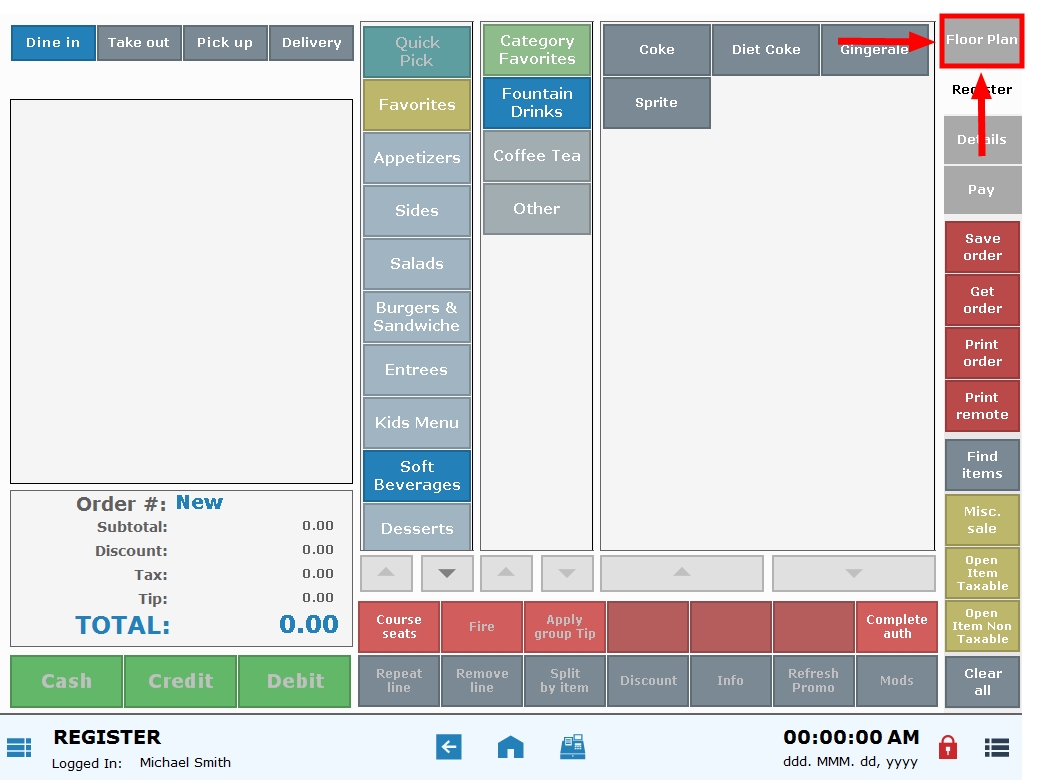
Task: Open the list view icon at bottom right
Action: [996, 747]
